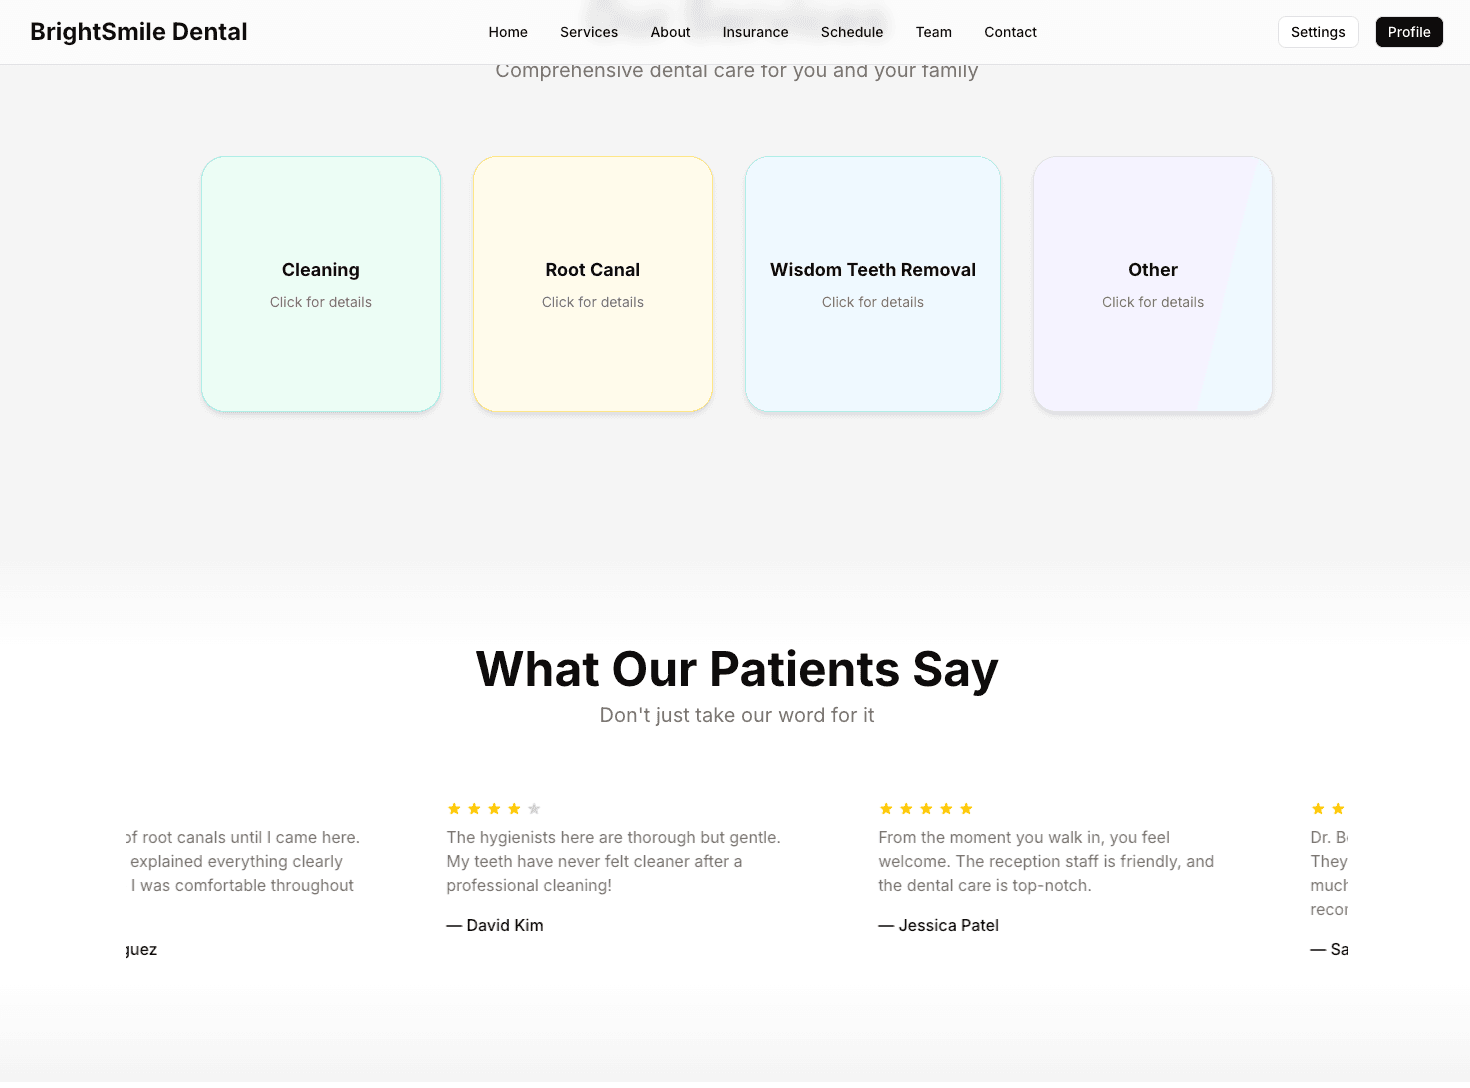Go to the Home nav link
Screen dimensions: 1470x1088
pos(508,32)
